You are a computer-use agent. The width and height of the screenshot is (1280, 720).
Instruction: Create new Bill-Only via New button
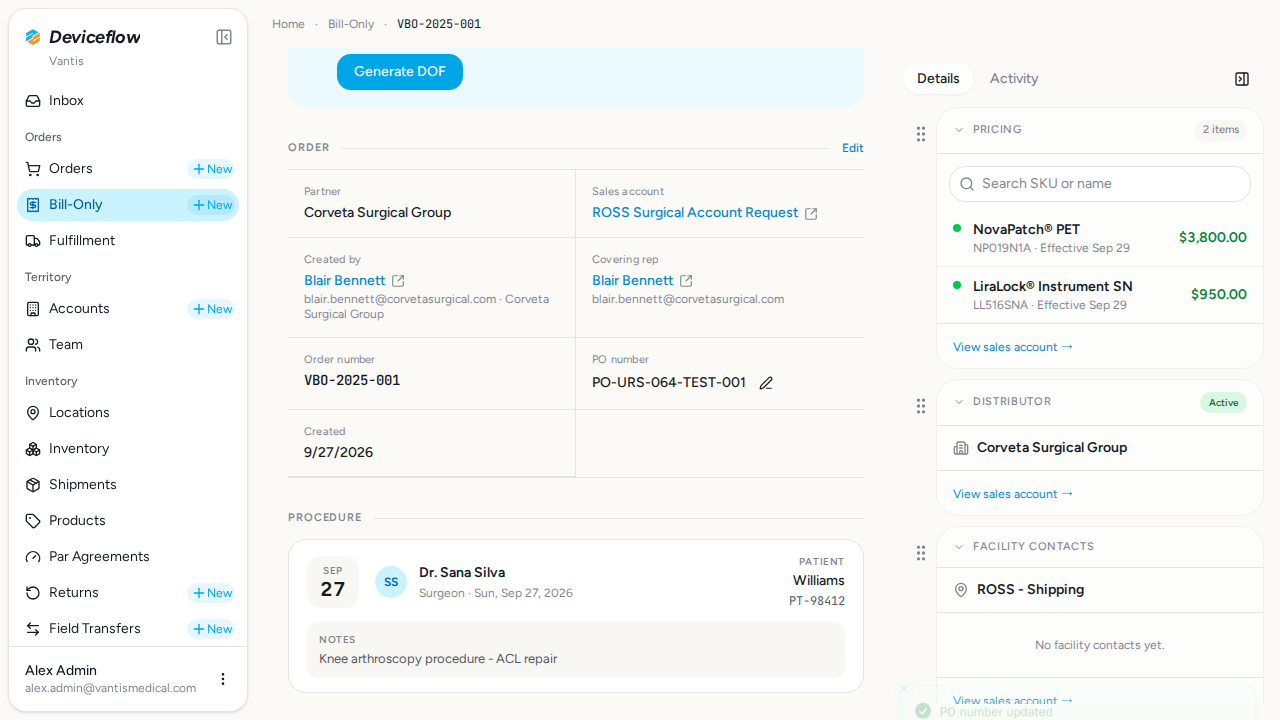tap(212, 205)
